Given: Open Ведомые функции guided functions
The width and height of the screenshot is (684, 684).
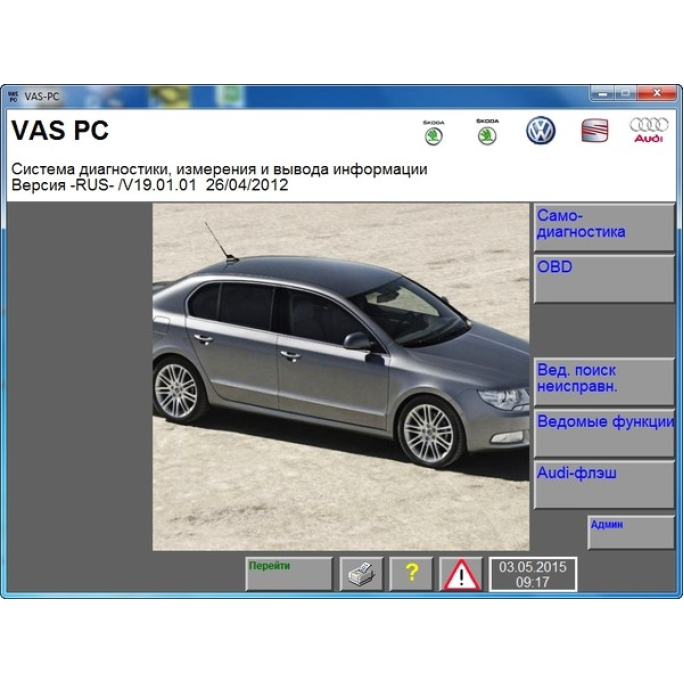Looking at the screenshot, I should [604, 434].
